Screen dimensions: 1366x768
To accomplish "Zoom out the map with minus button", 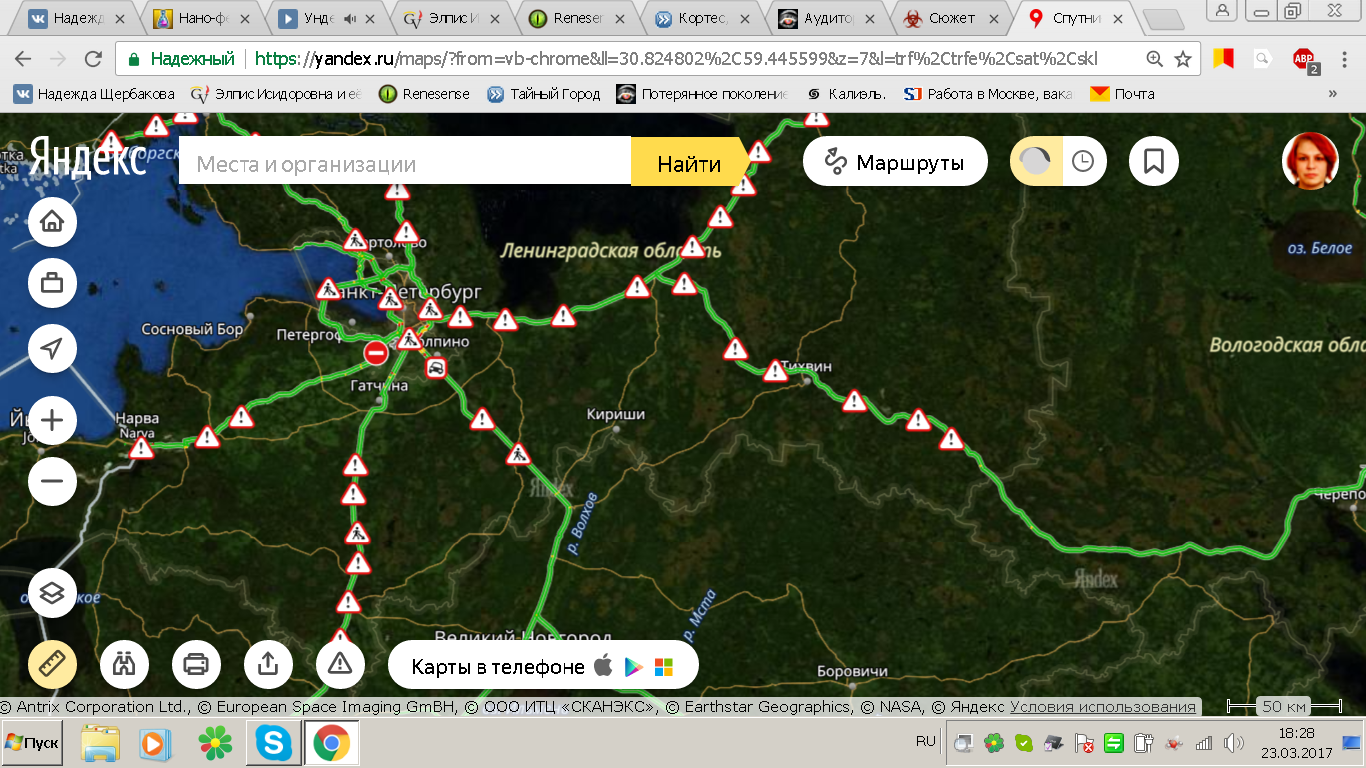I will (52, 482).
